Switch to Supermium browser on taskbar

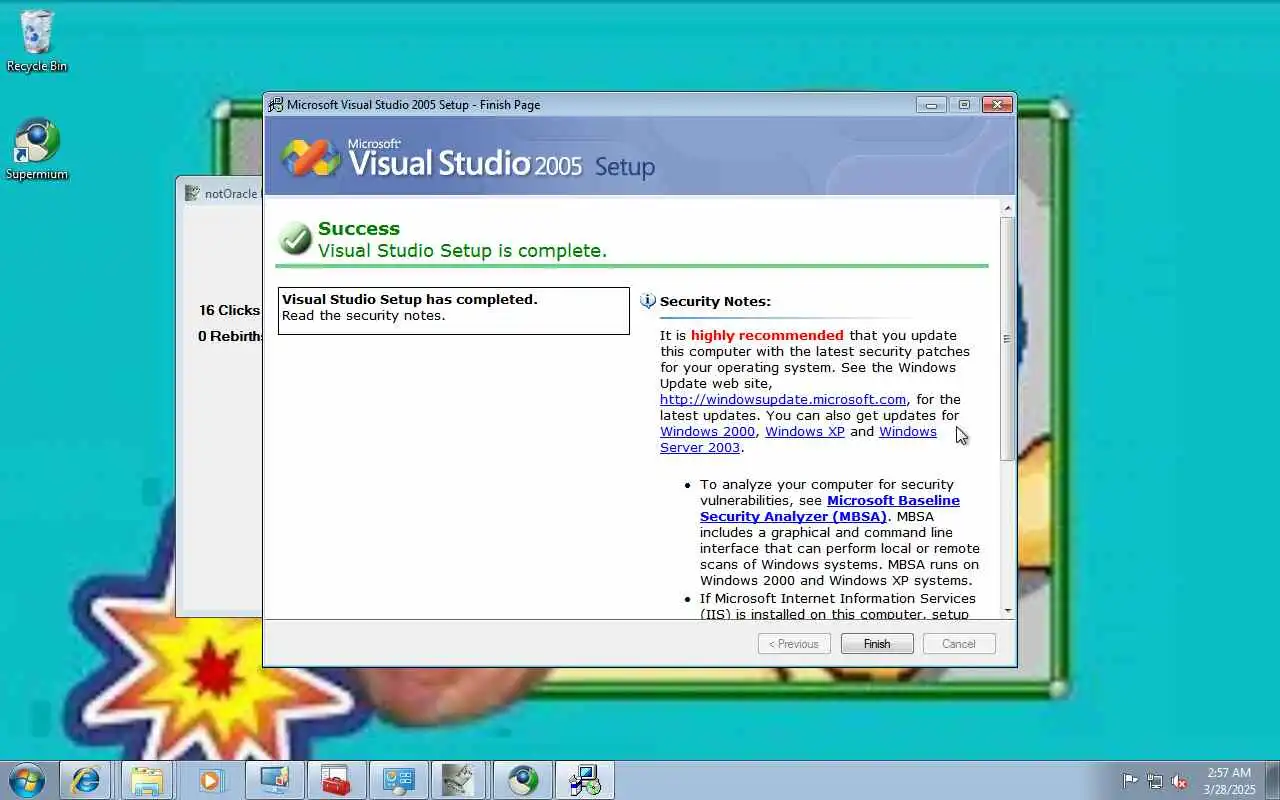522,780
